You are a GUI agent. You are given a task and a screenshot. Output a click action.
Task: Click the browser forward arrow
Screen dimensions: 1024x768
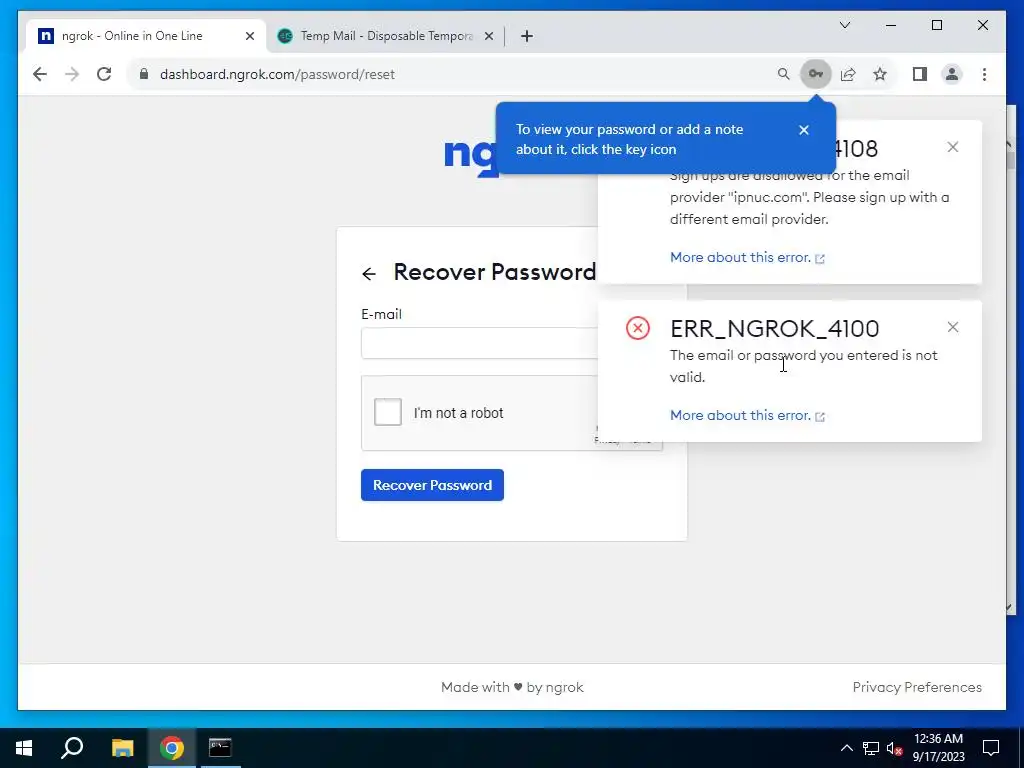point(72,74)
